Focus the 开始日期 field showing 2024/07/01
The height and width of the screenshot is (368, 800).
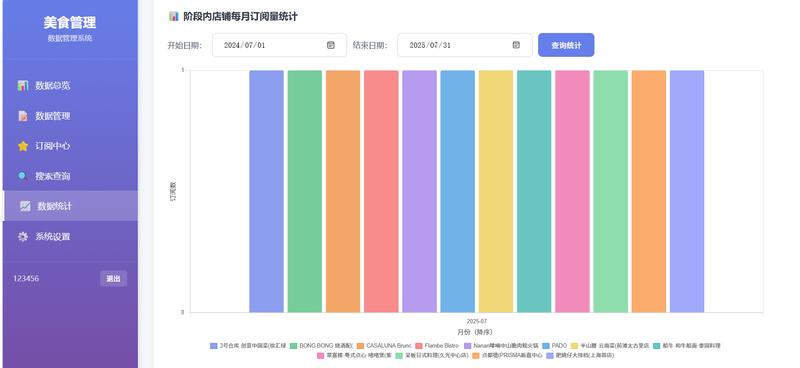(x=279, y=45)
